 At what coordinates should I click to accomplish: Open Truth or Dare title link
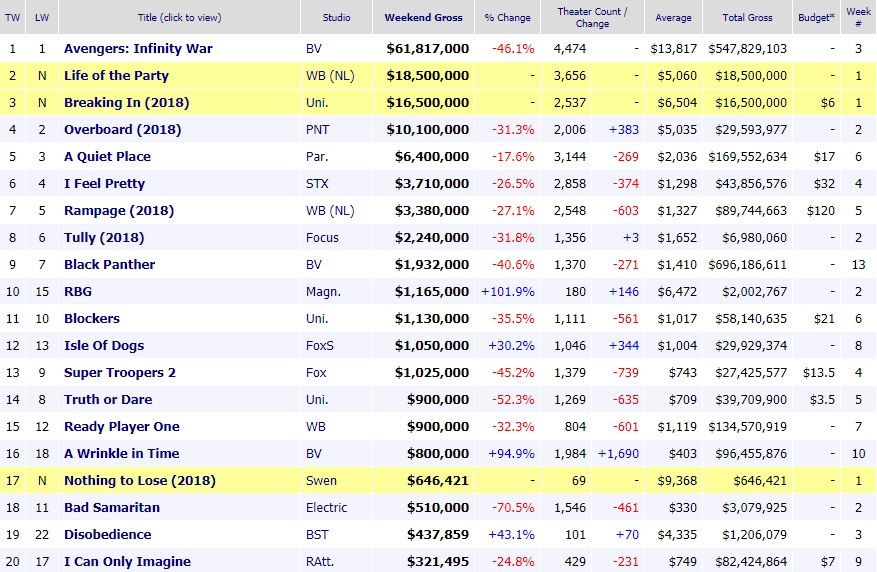[x=108, y=399]
